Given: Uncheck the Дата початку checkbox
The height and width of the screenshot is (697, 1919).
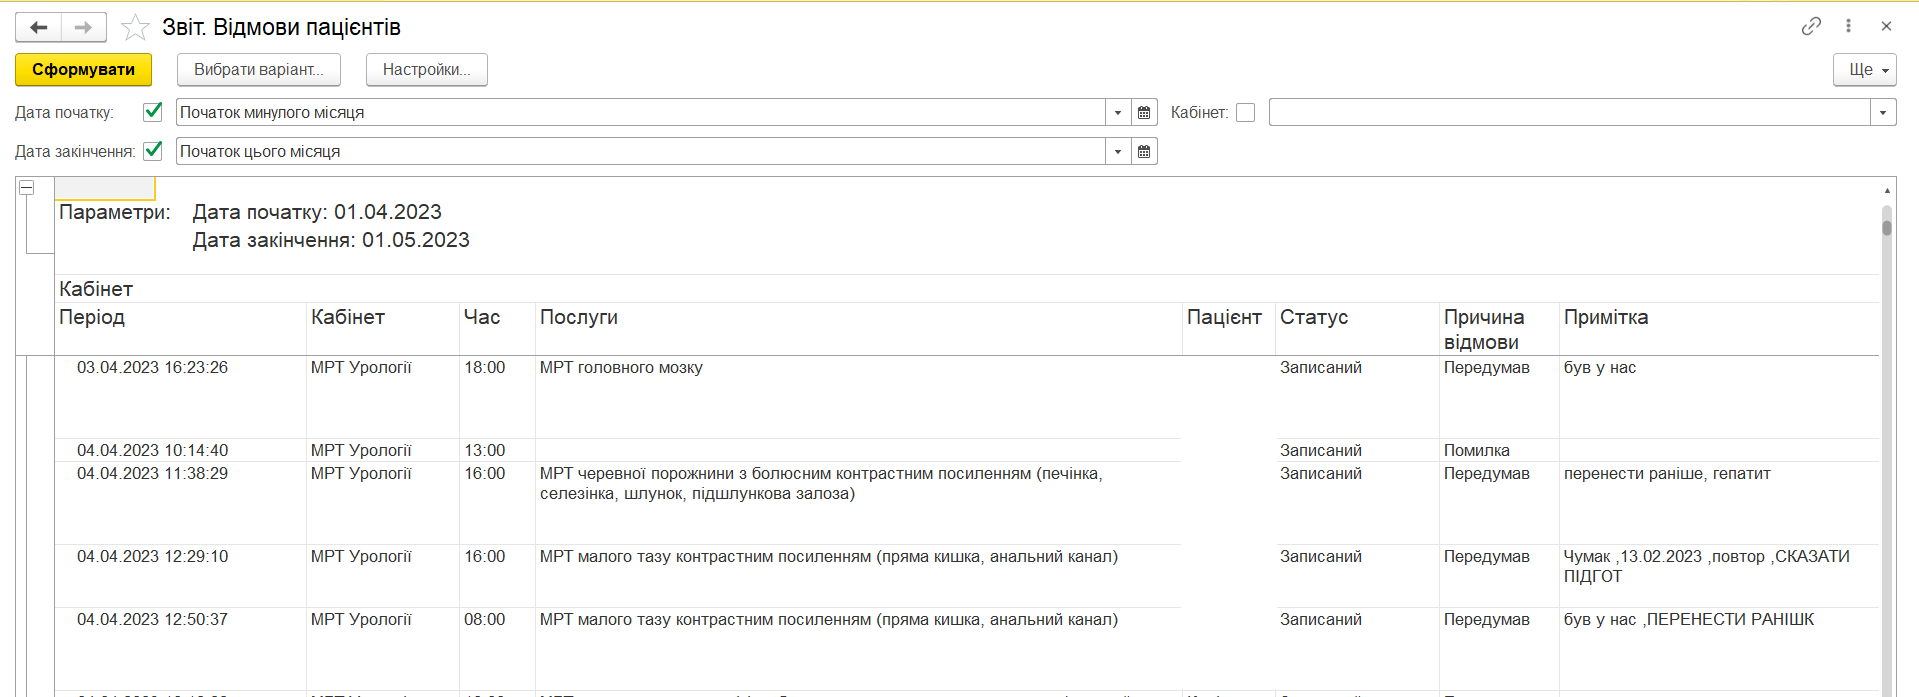Looking at the screenshot, I should (x=153, y=112).
